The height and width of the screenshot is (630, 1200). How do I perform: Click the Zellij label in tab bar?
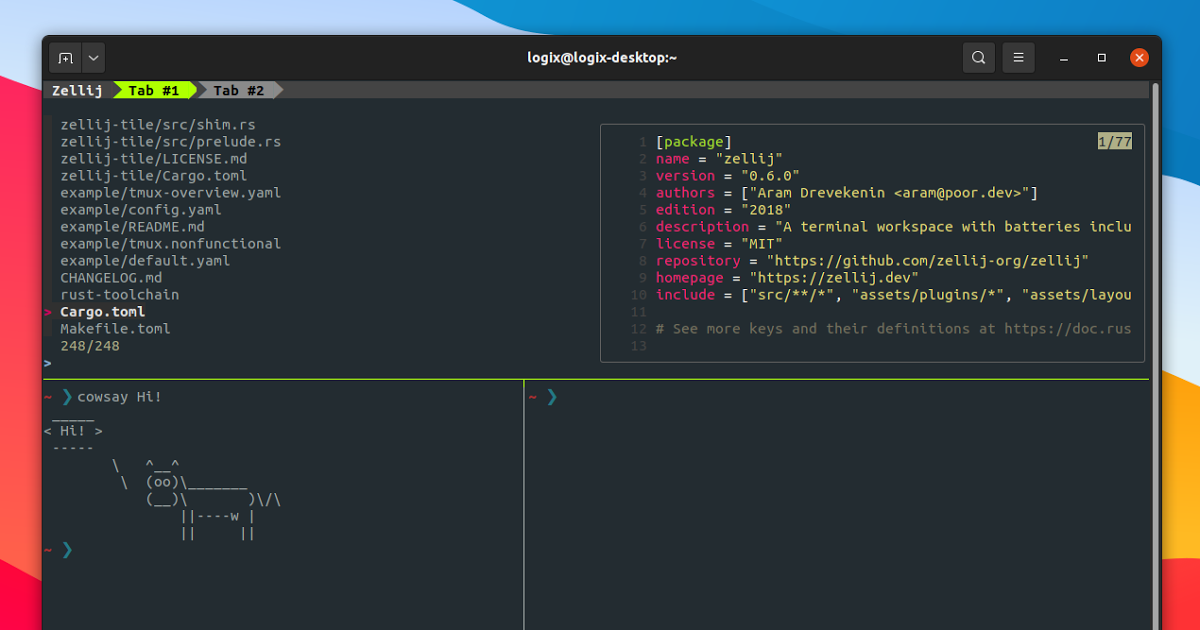pyautogui.click(x=77, y=90)
